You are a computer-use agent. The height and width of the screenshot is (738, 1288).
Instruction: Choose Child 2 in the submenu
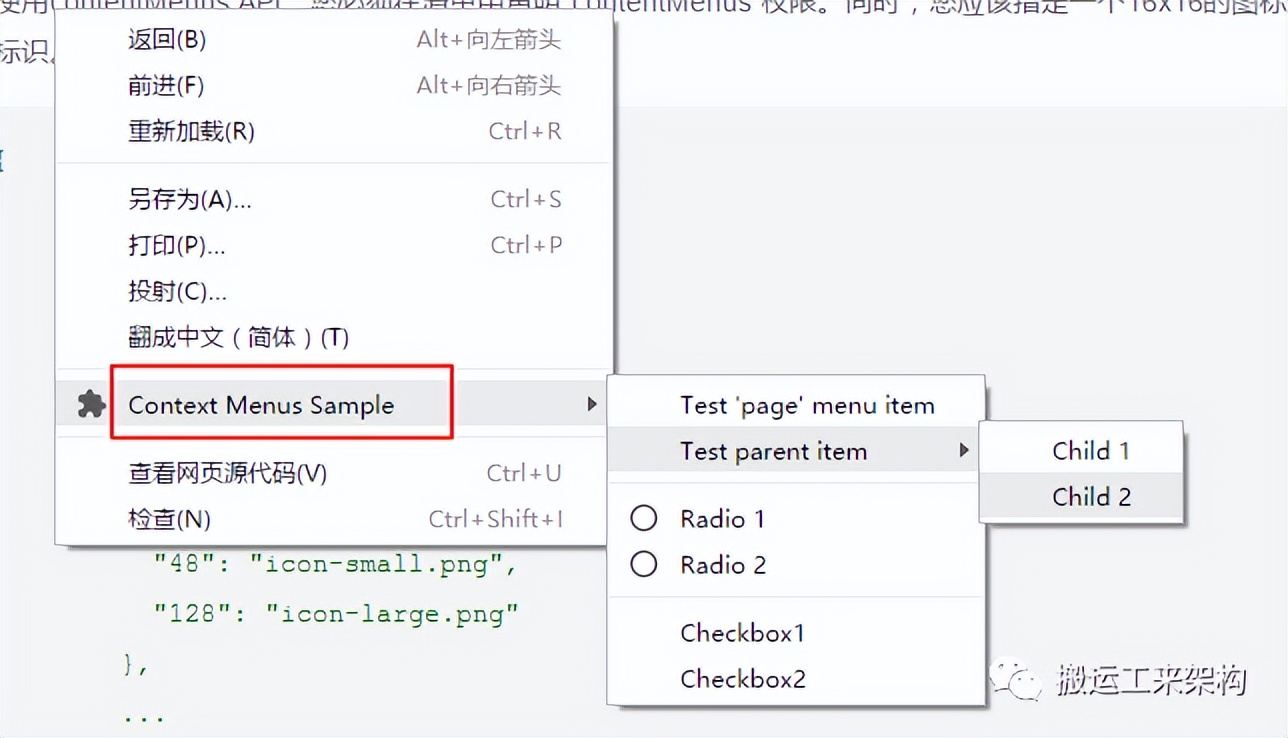[x=1081, y=496]
